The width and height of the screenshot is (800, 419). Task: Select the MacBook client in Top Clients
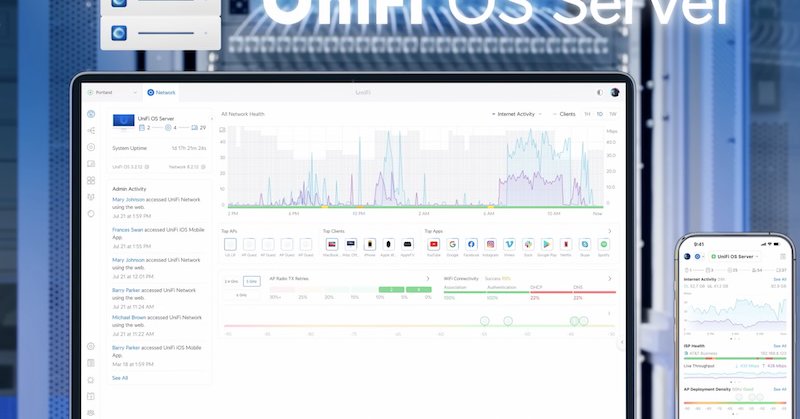[x=332, y=244]
